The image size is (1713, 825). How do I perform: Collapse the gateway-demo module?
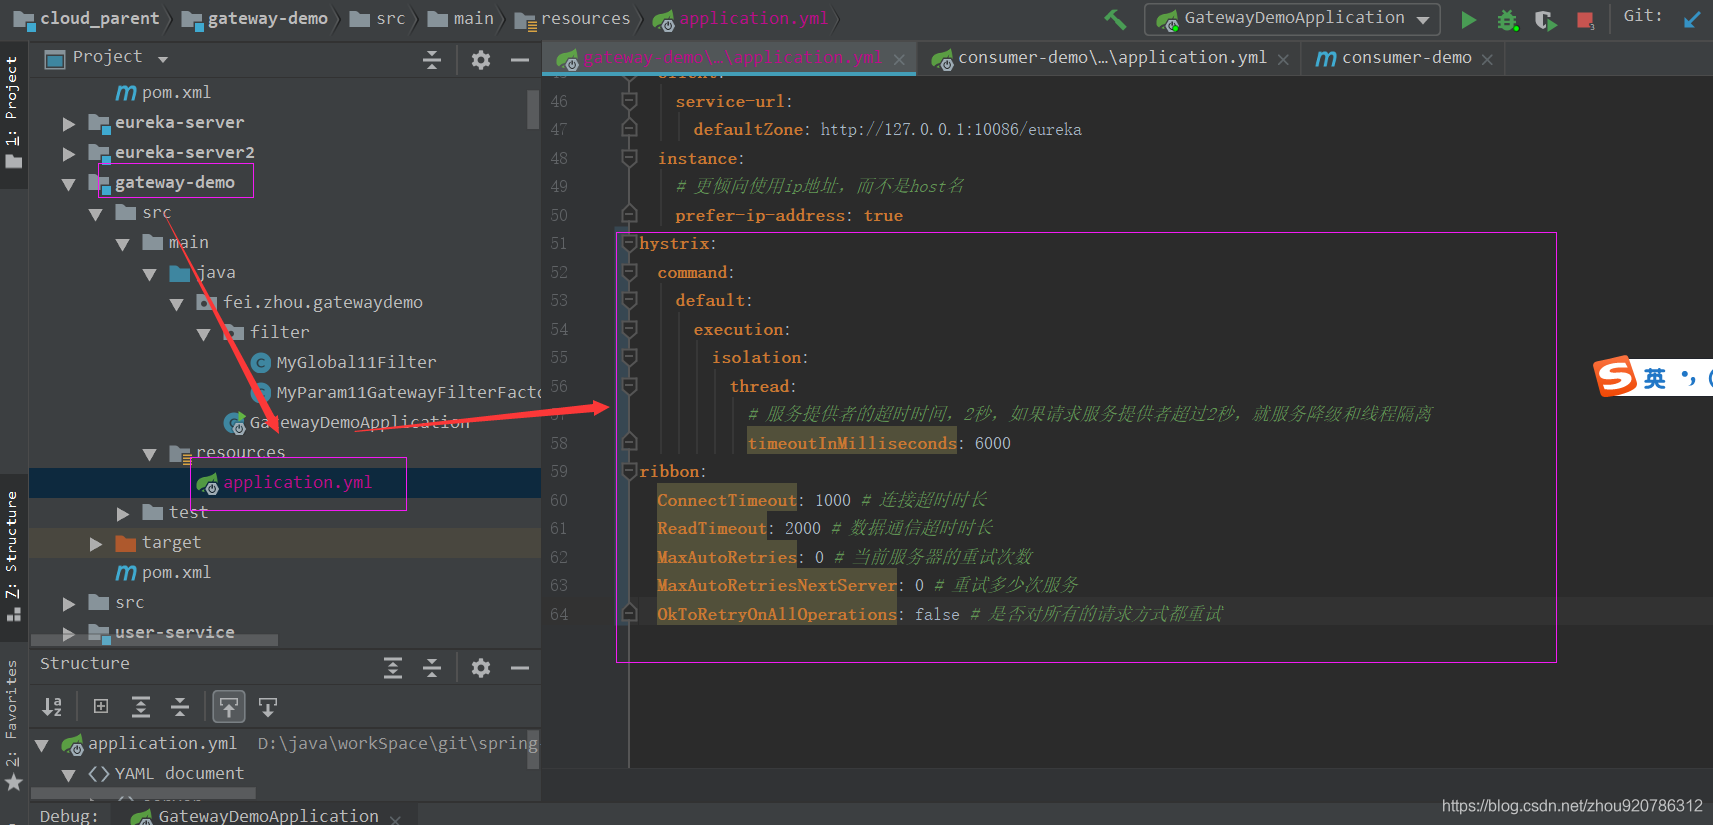(x=69, y=184)
